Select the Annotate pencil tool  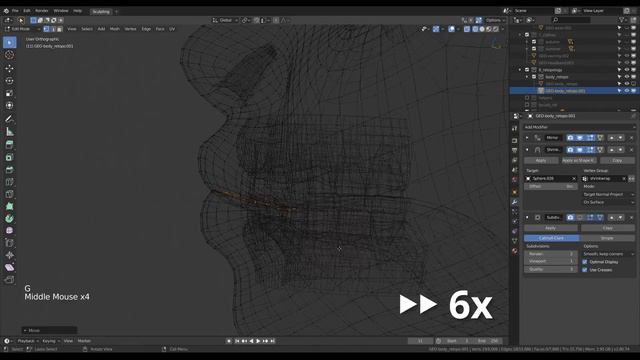[x=9, y=119]
